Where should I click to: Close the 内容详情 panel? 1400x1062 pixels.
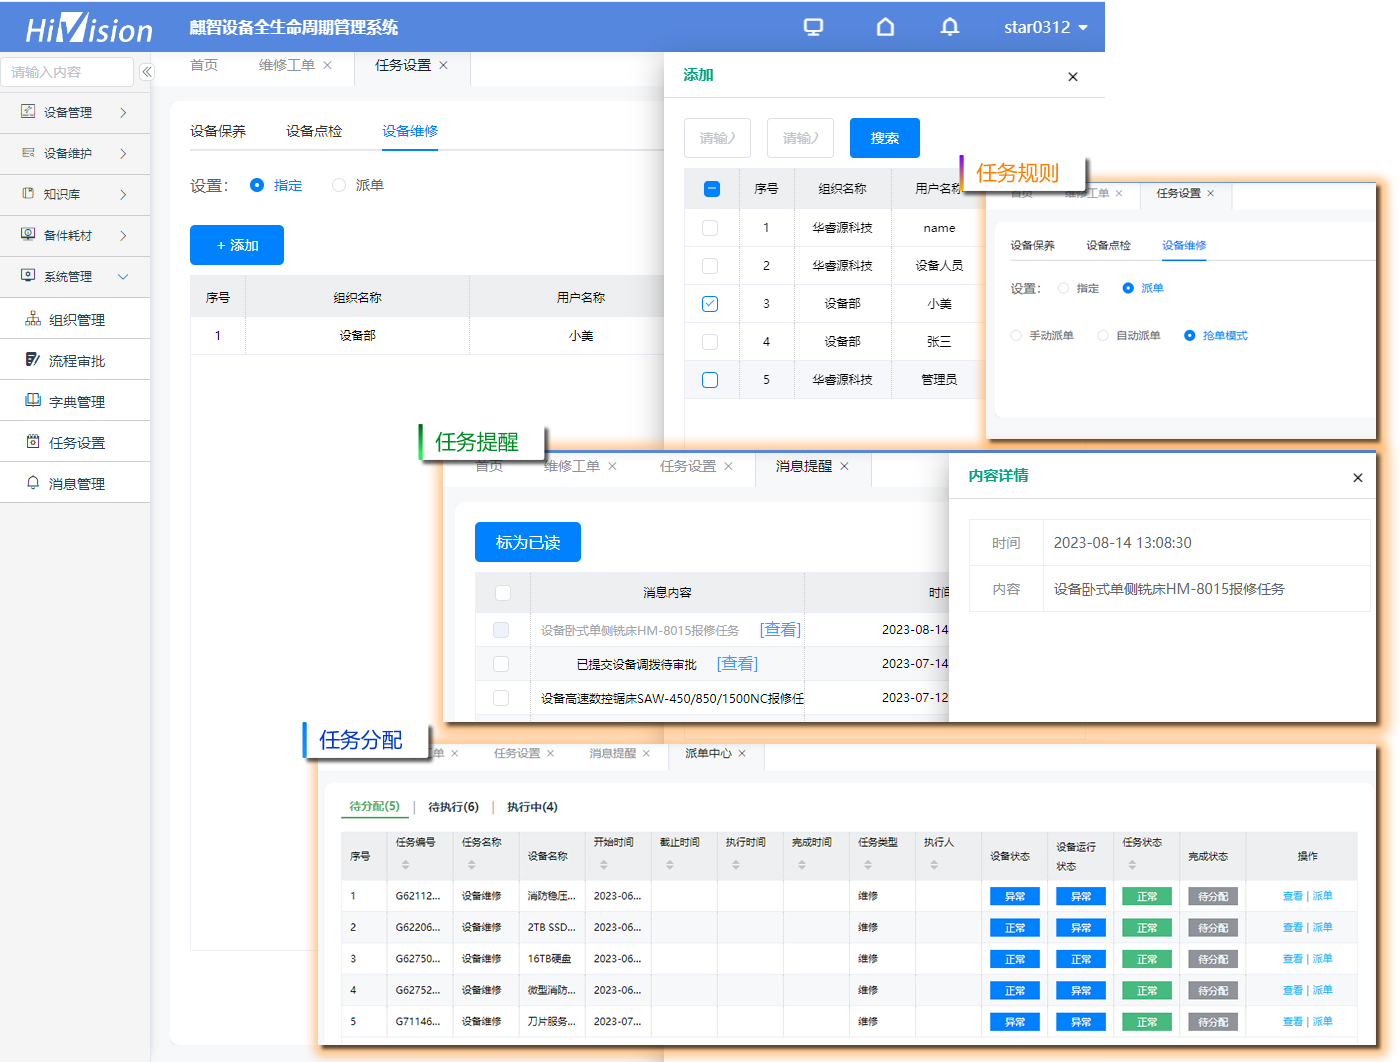pyautogui.click(x=1358, y=478)
